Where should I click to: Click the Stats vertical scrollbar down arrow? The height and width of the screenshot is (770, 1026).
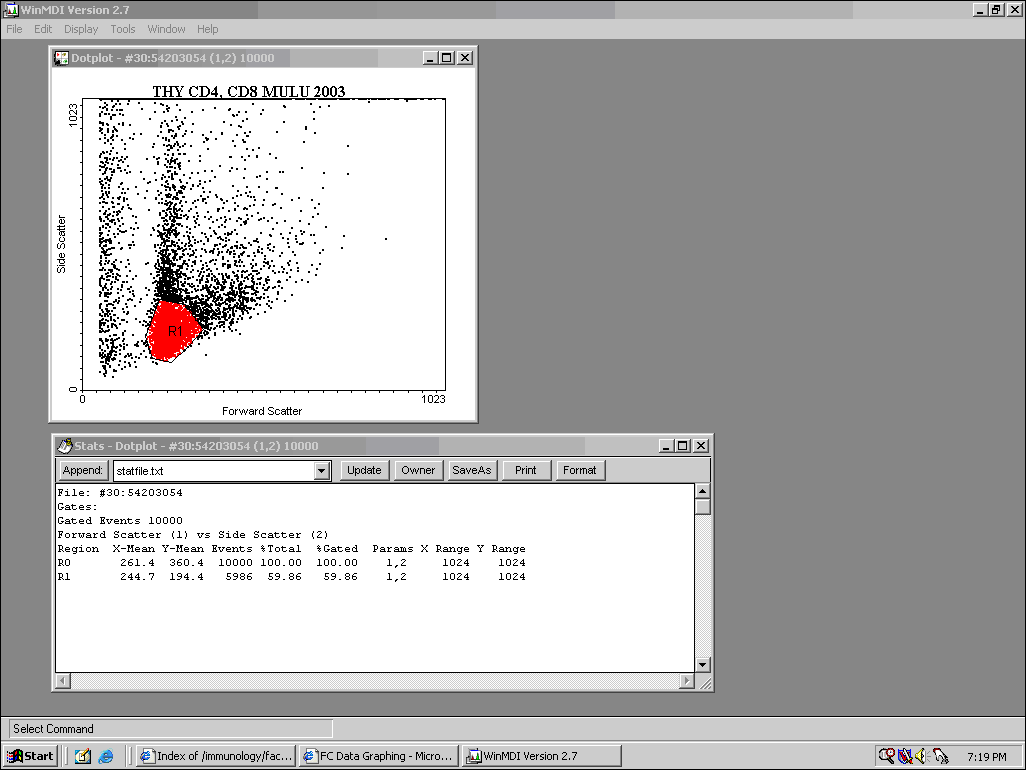coord(703,664)
